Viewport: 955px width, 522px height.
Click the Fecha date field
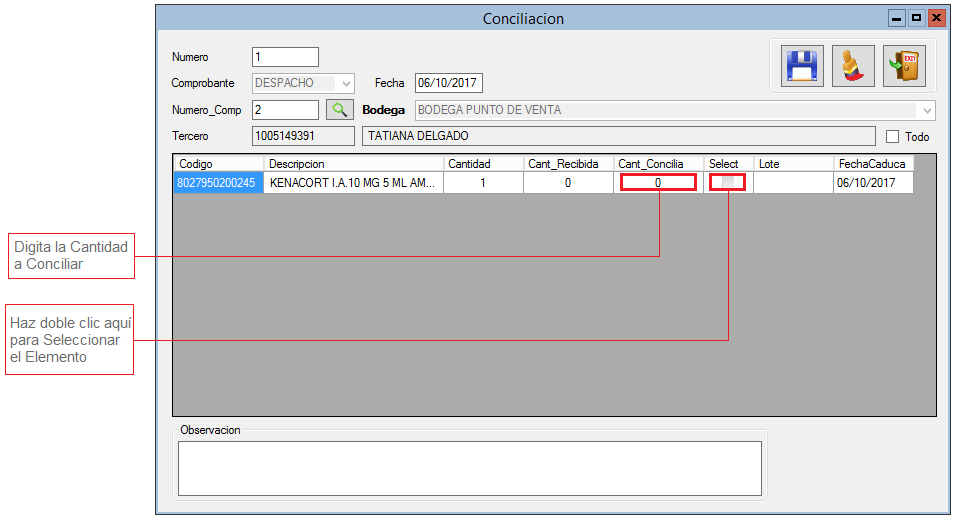[x=448, y=84]
